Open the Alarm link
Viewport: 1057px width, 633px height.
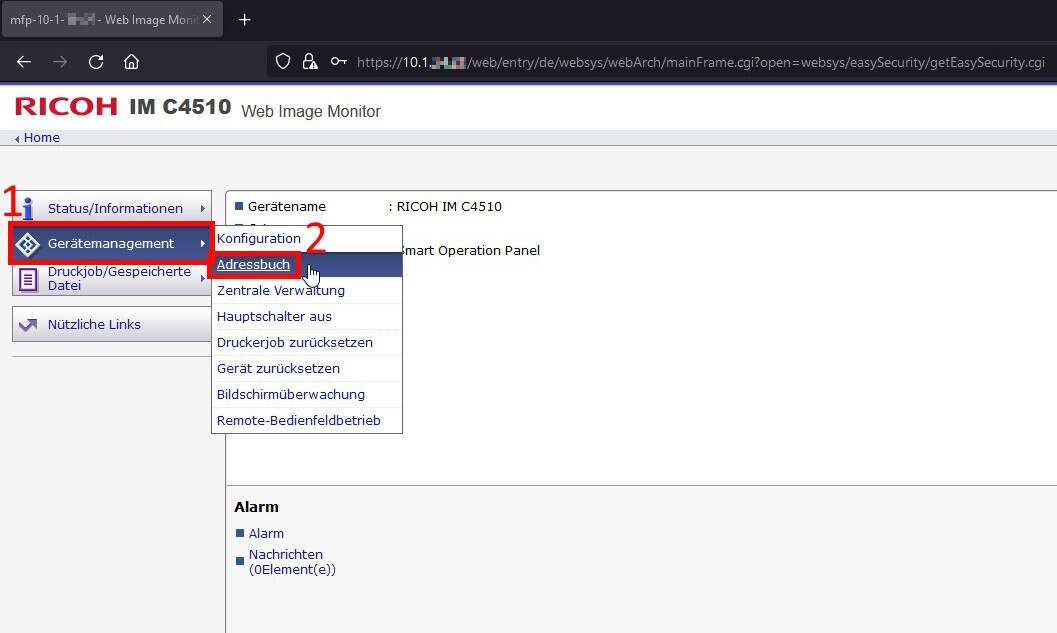pos(266,533)
